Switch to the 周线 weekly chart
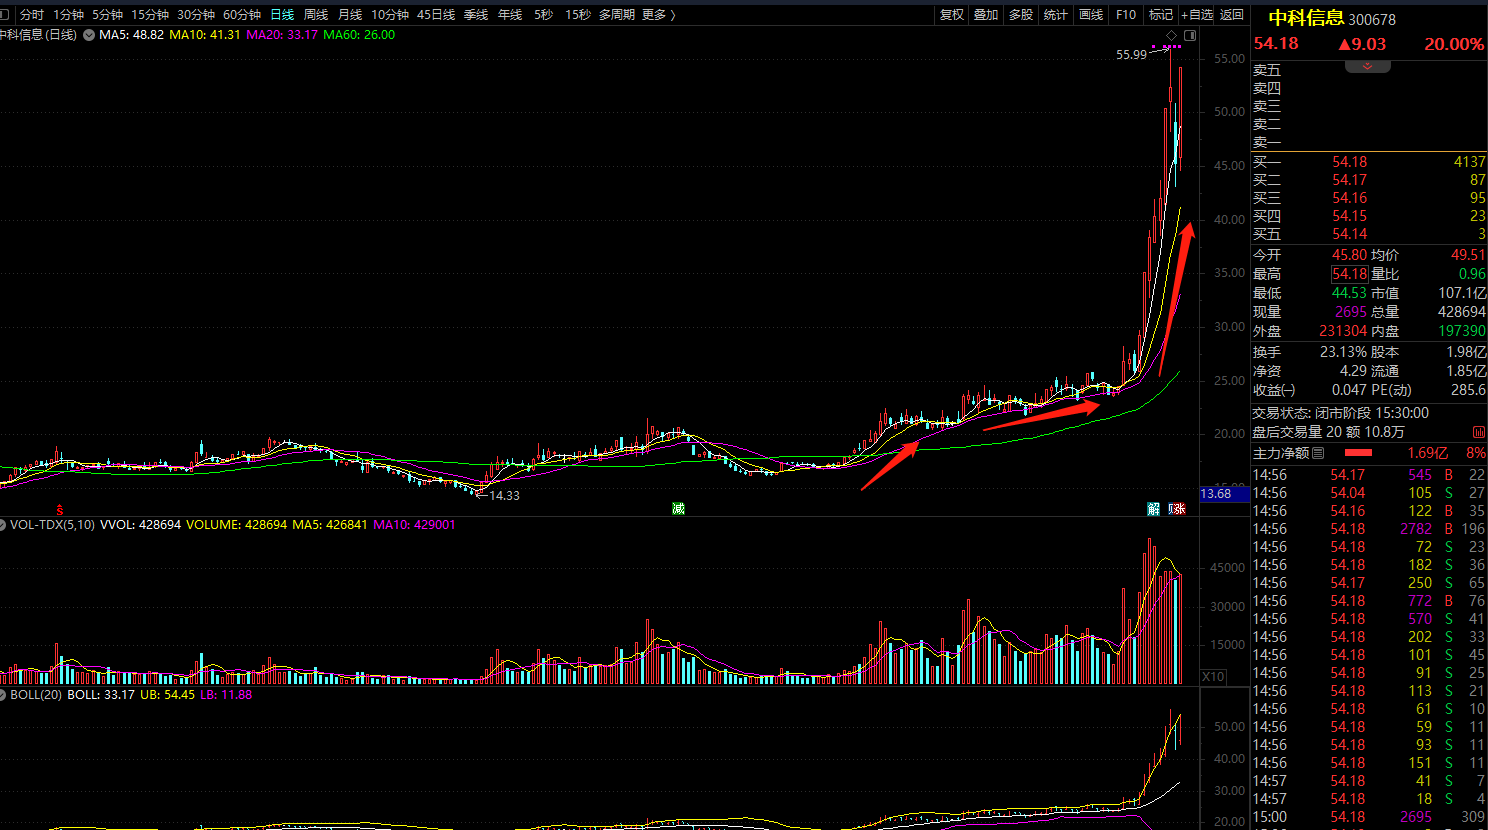Viewport: 1488px width, 830px height. coord(316,14)
